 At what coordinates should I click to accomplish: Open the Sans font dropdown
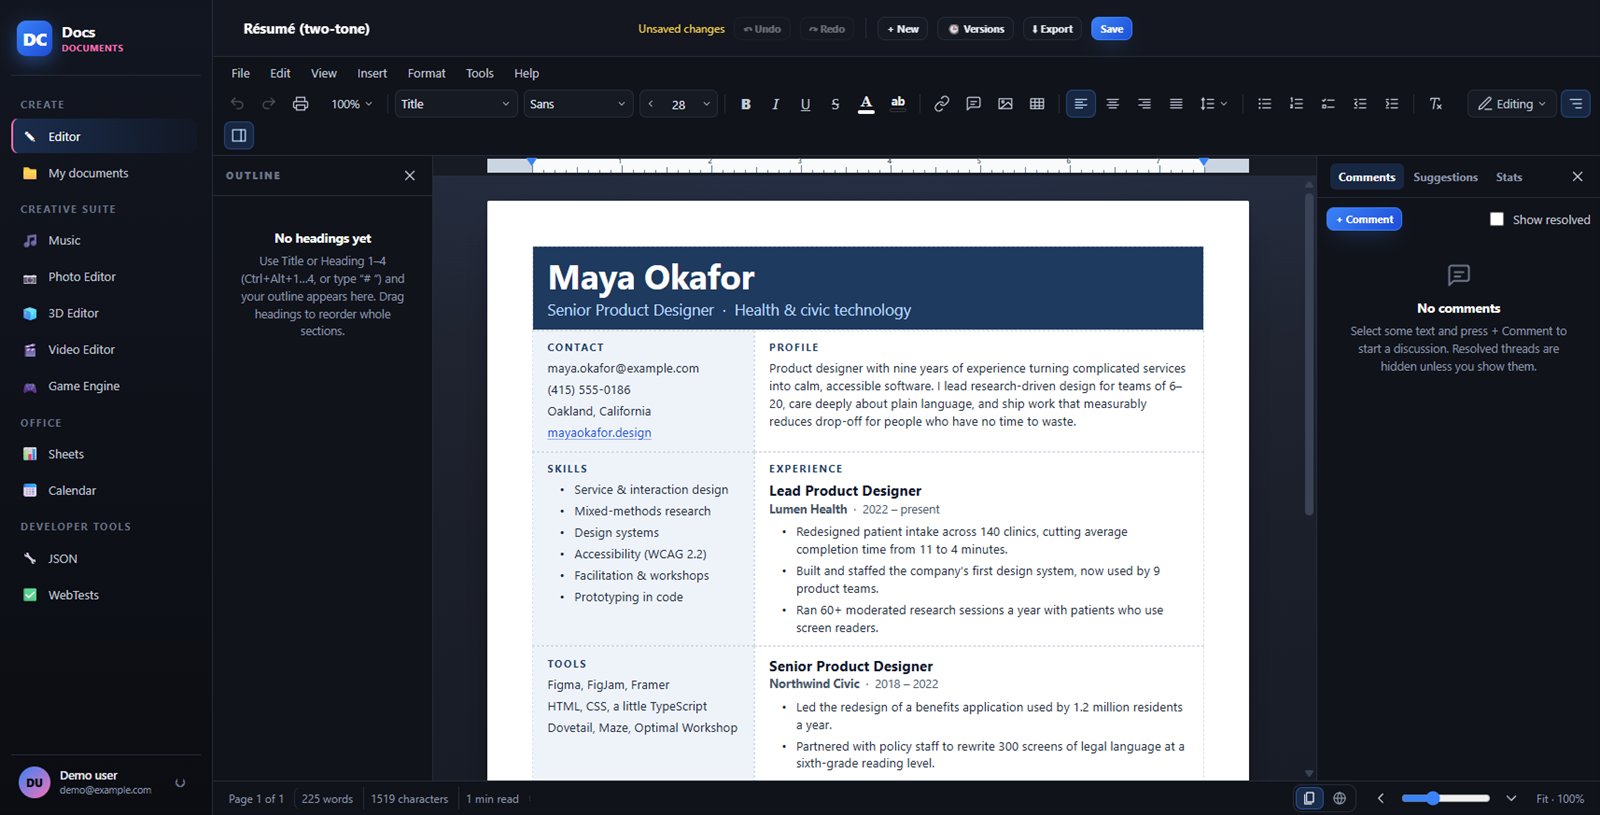(578, 104)
